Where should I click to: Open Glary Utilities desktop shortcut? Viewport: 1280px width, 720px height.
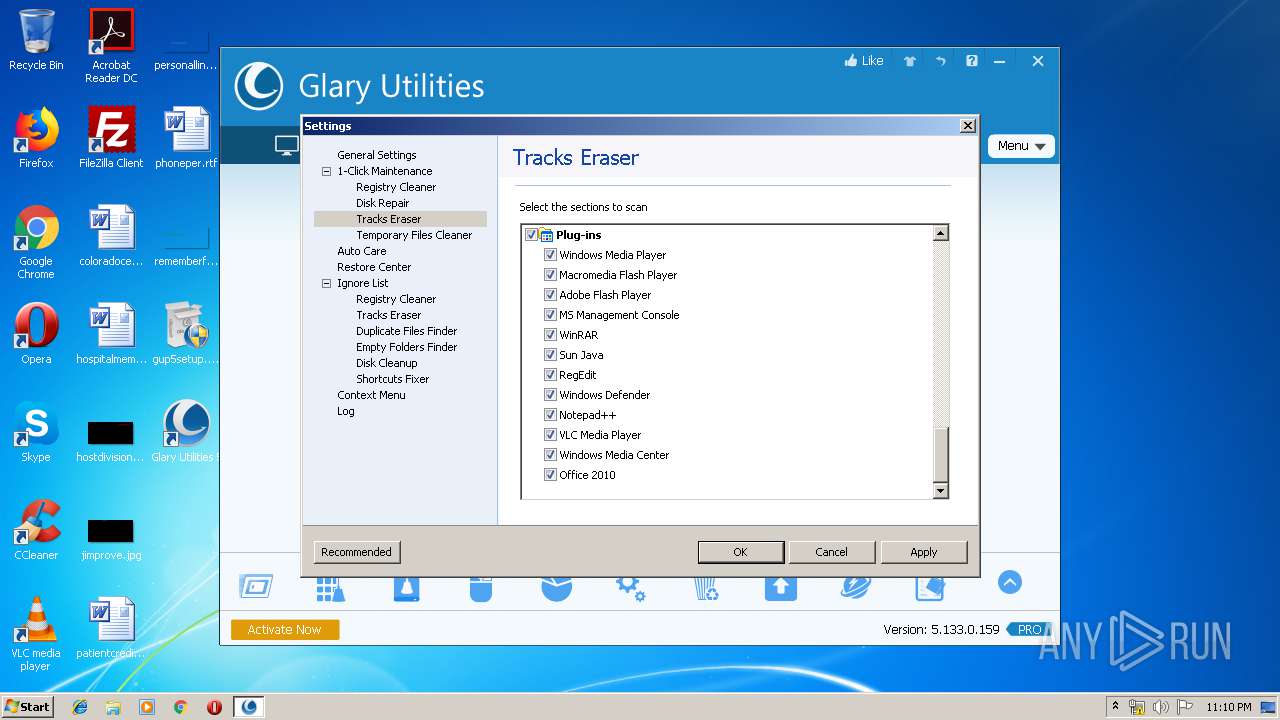pyautogui.click(x=186, y=432)
